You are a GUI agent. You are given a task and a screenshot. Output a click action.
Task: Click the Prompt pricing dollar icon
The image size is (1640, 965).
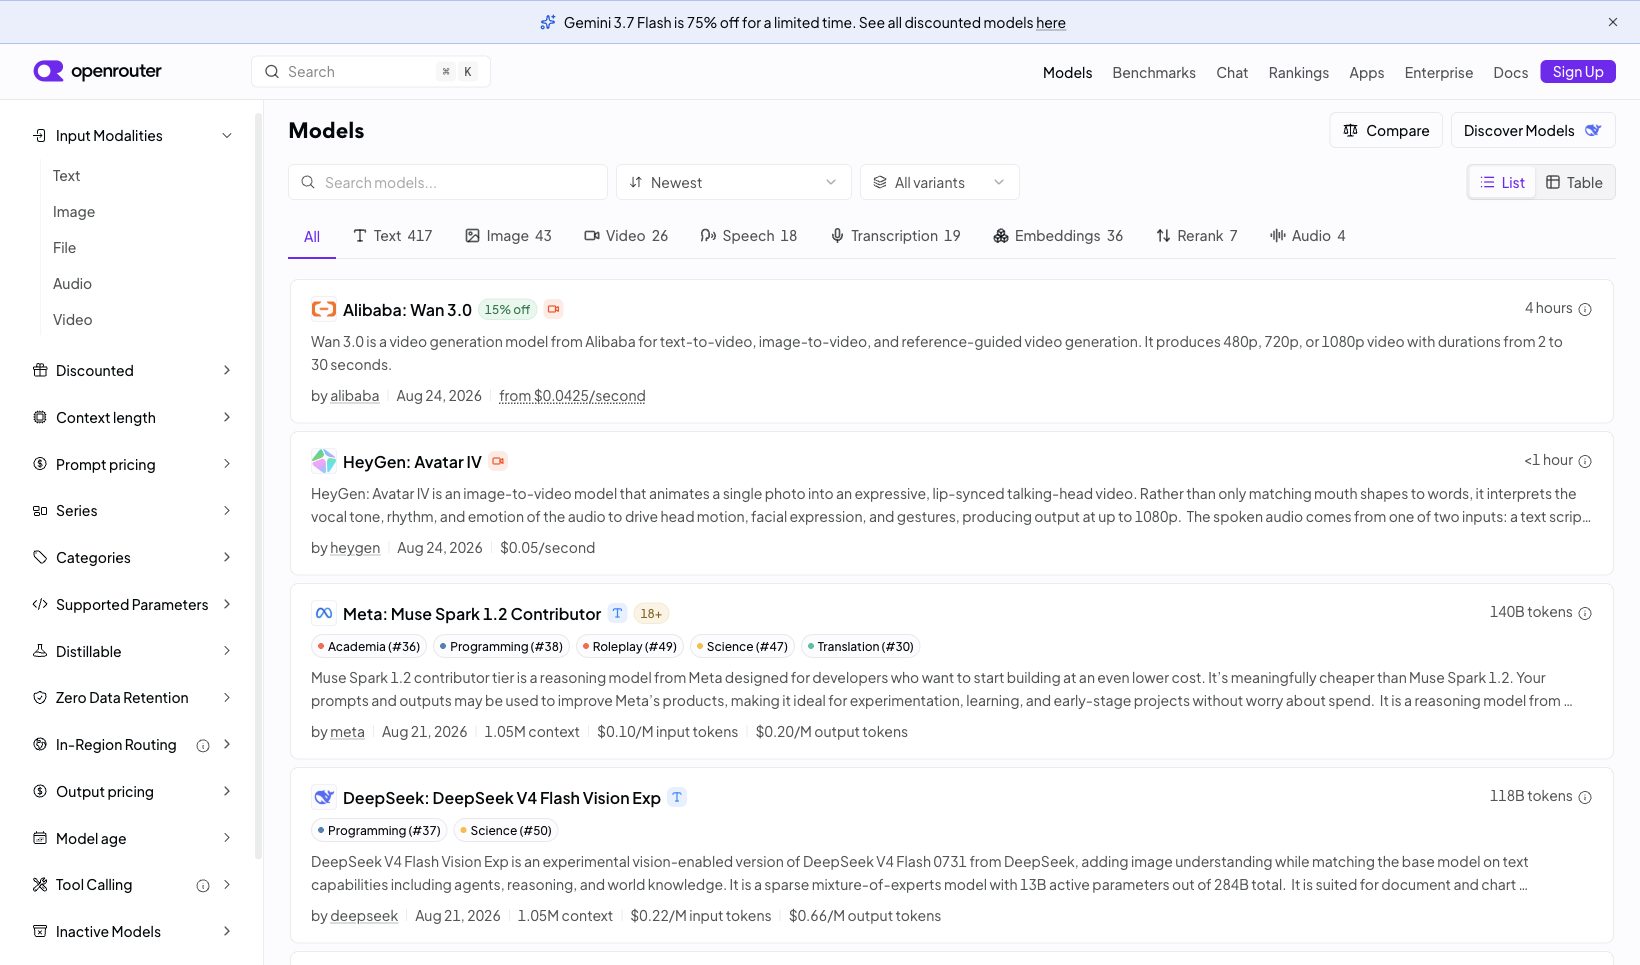(x=40, y=464)
